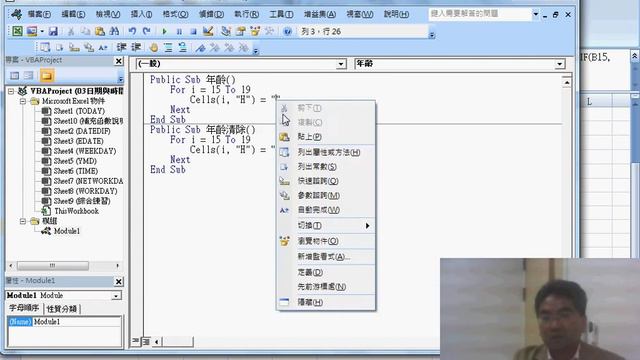The image size is (640, 360).
Task: Choose 定義(D) in context menu
Action: (326, 272)
